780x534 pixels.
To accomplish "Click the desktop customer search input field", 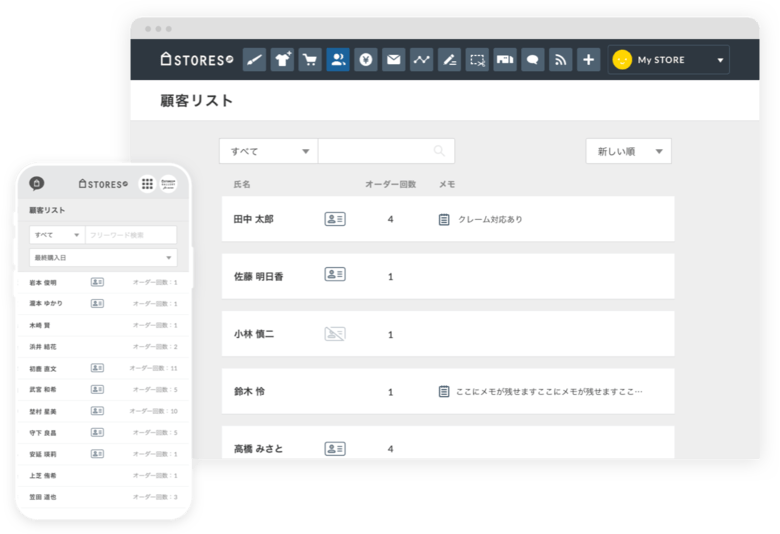I will pos(386,151).
